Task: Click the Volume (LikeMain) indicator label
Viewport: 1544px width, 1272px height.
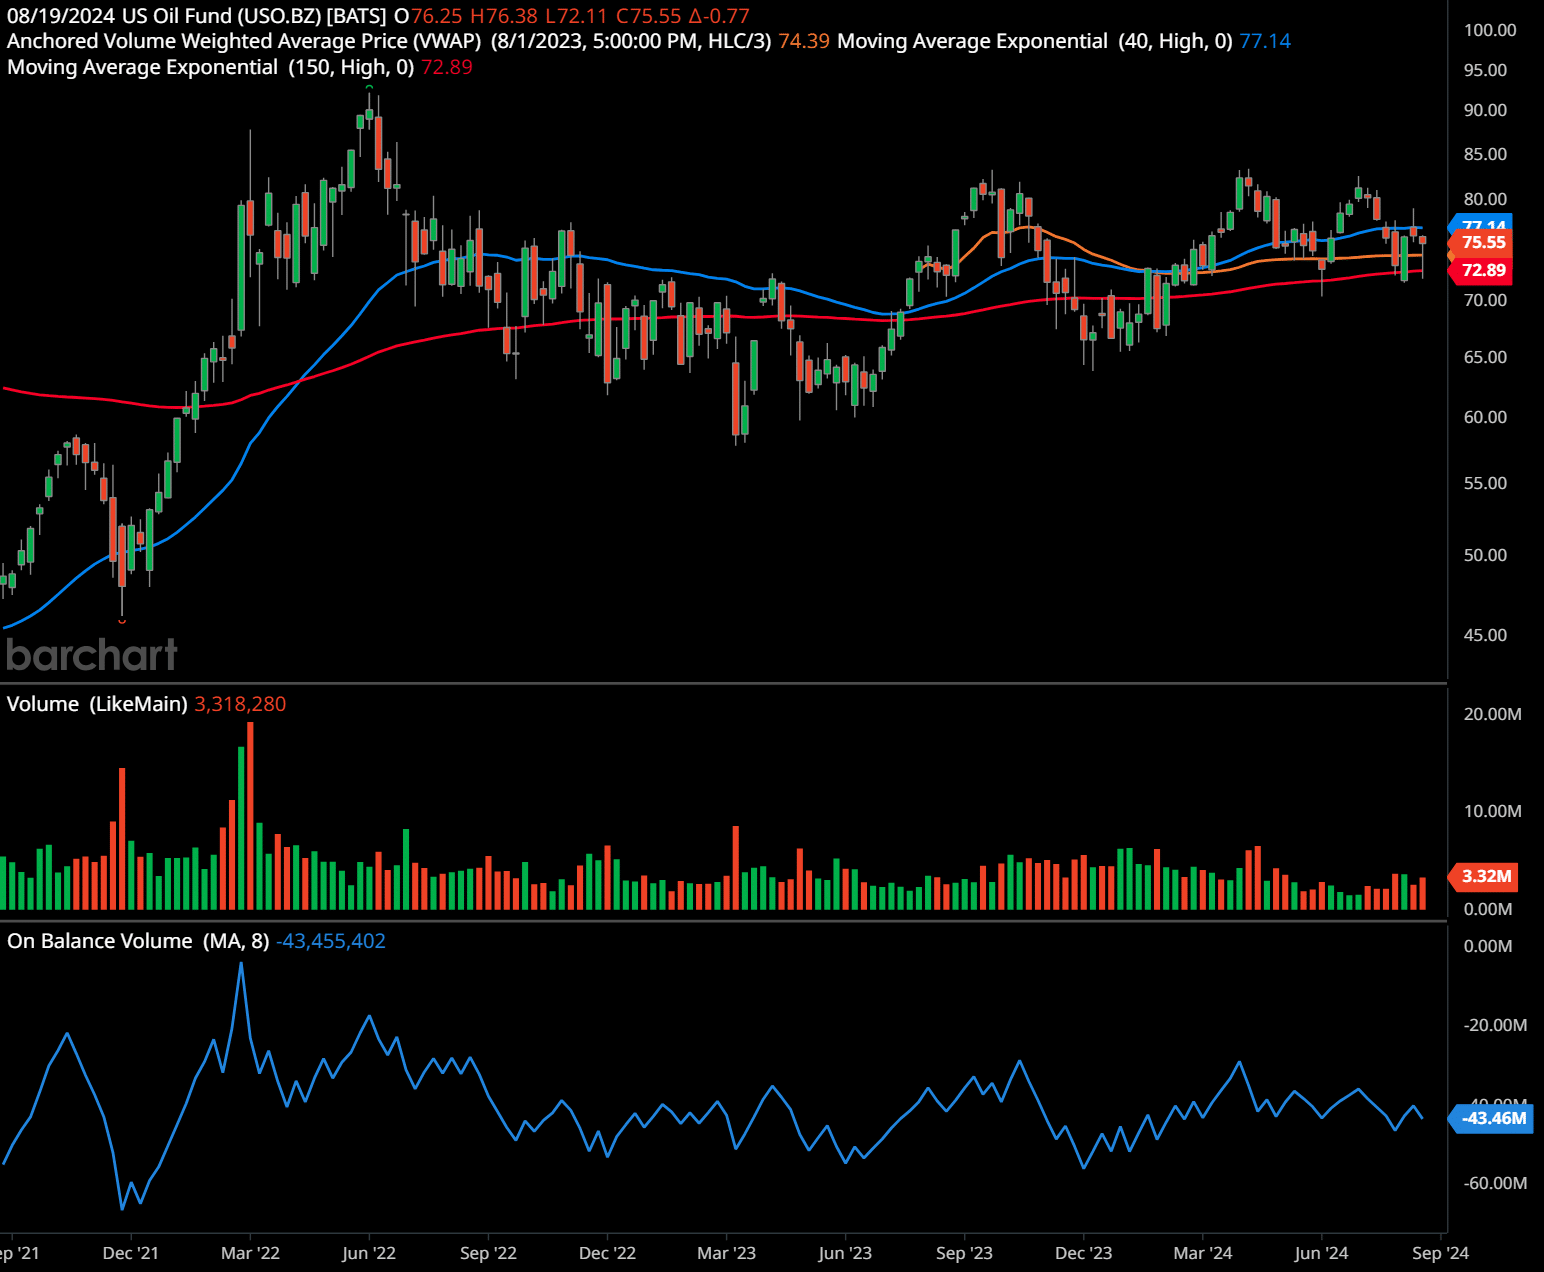Action: (x=97, y=704)
